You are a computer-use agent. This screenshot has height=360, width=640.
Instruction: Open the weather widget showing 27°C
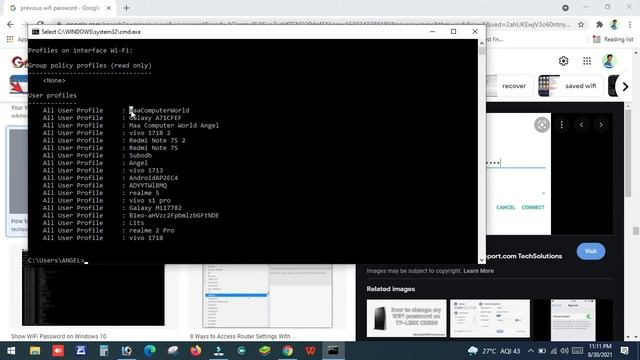click(x=494, y=351)
